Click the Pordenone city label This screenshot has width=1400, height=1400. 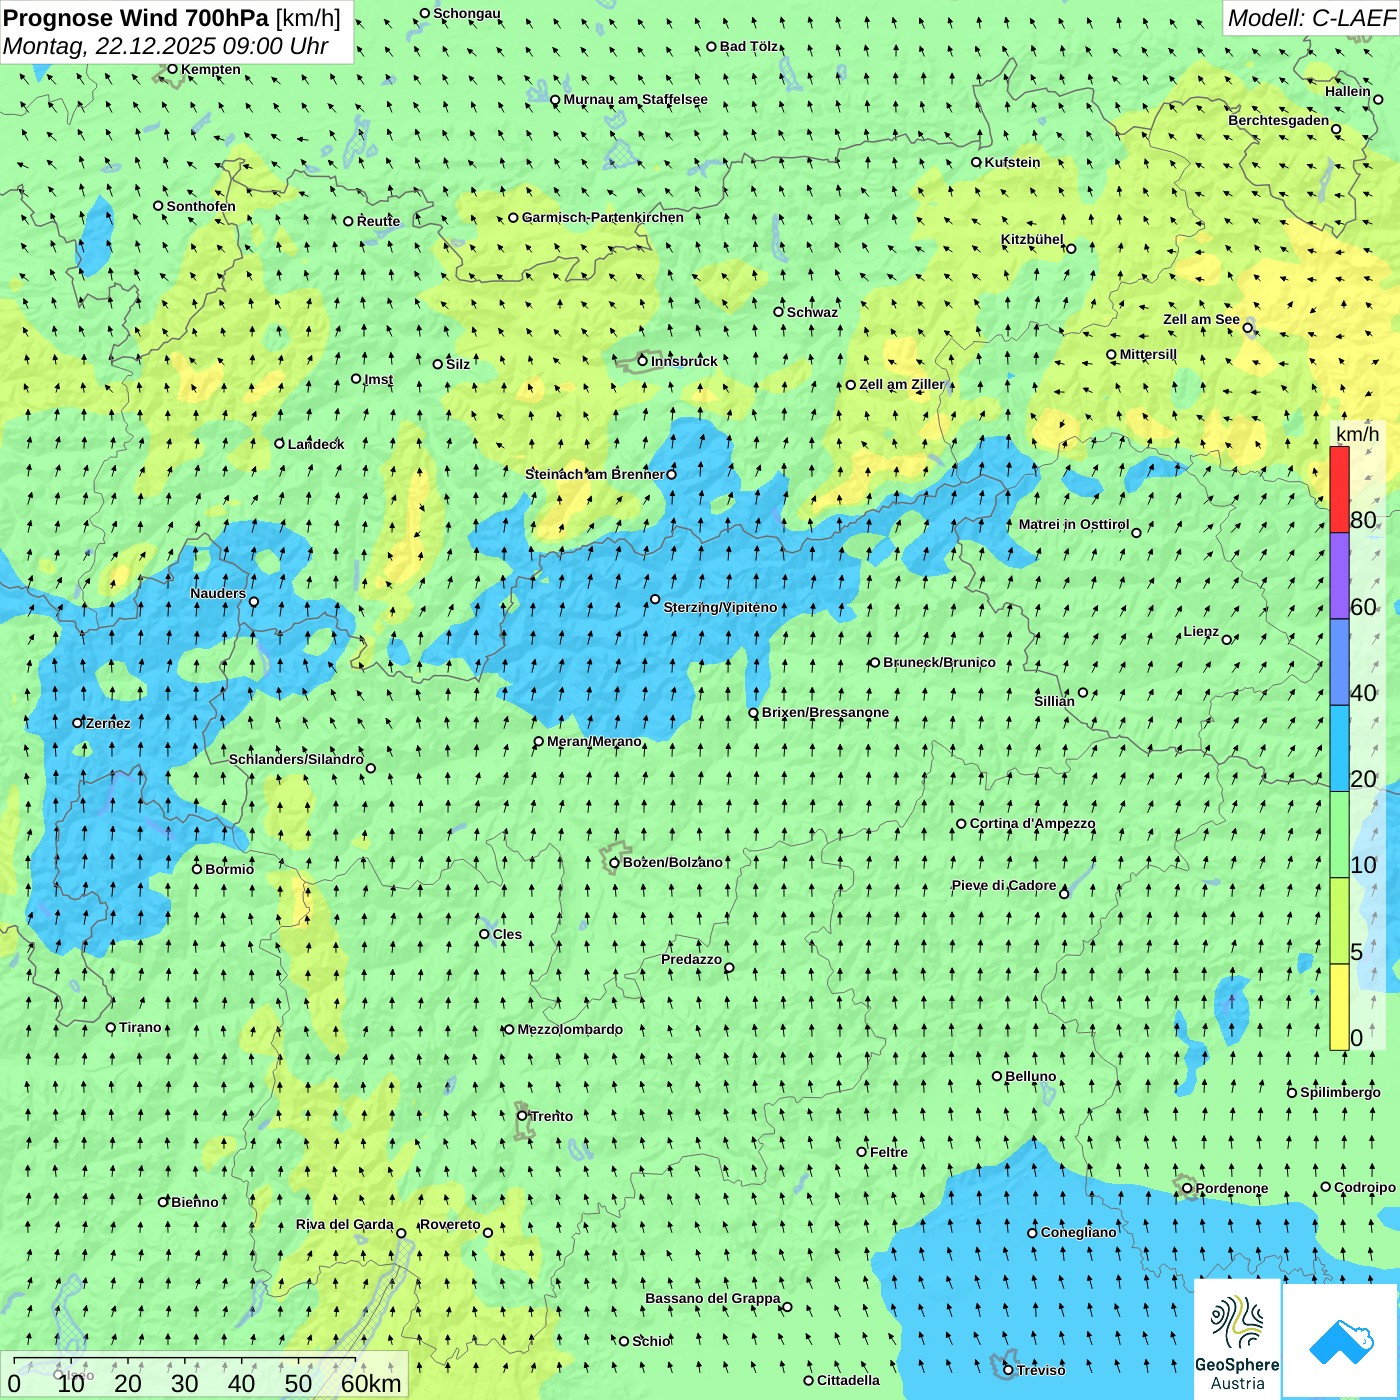point(1231,1188)
